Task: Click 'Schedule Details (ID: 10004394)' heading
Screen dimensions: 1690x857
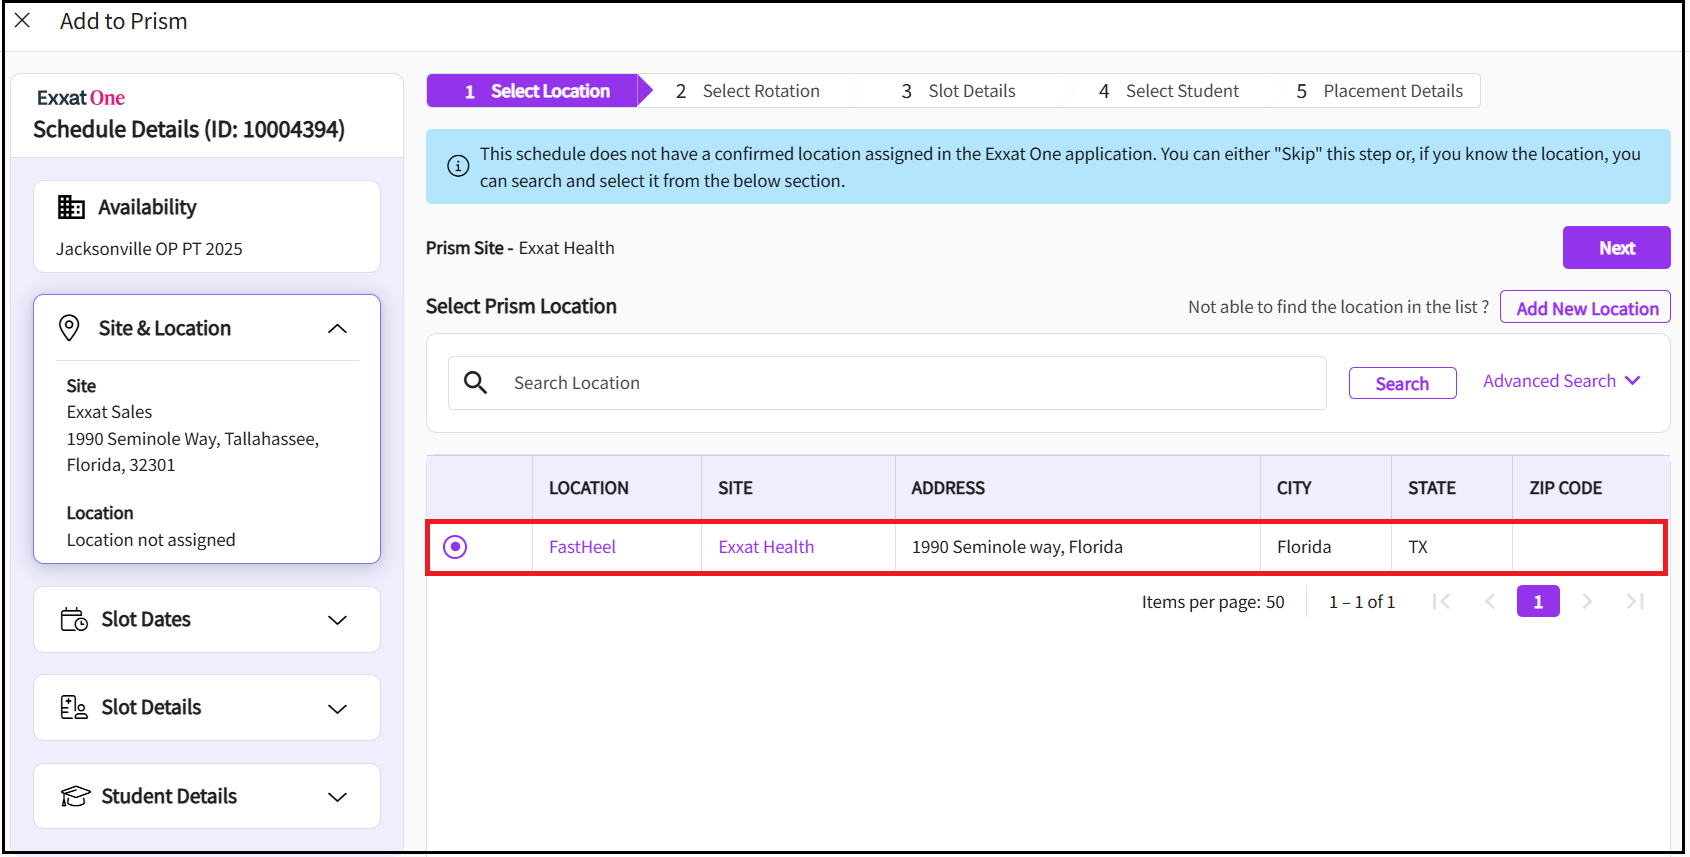Action: (189, 129)
